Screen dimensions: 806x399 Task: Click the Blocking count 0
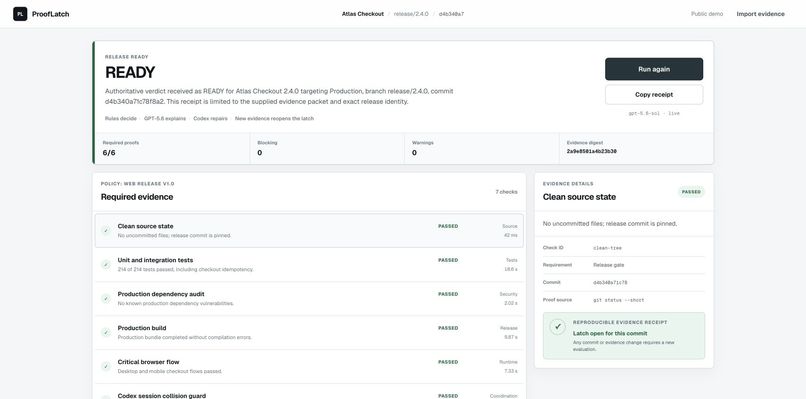point(260,153)
